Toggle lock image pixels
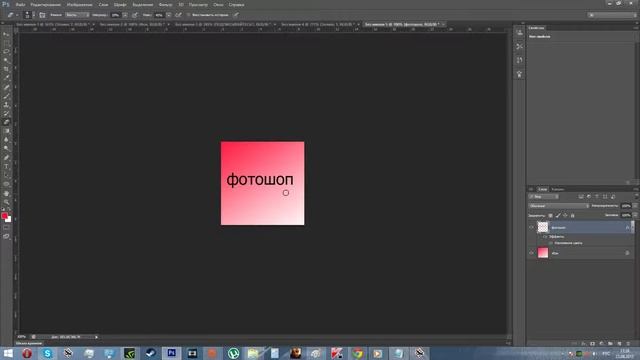 558,216
